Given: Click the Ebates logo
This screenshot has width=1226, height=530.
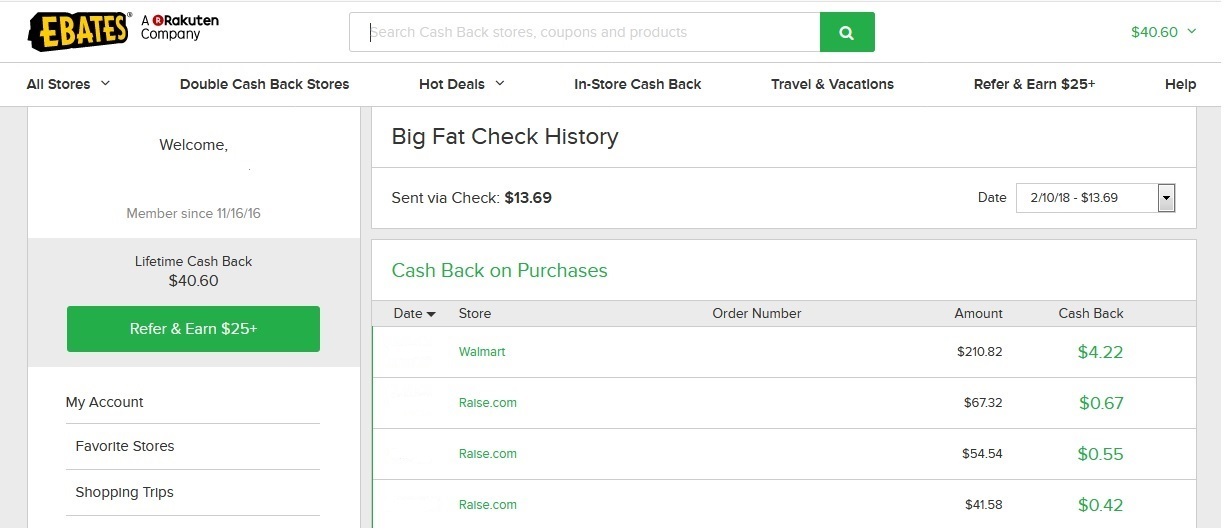Looking at the screenshot, I should (80, 32).
